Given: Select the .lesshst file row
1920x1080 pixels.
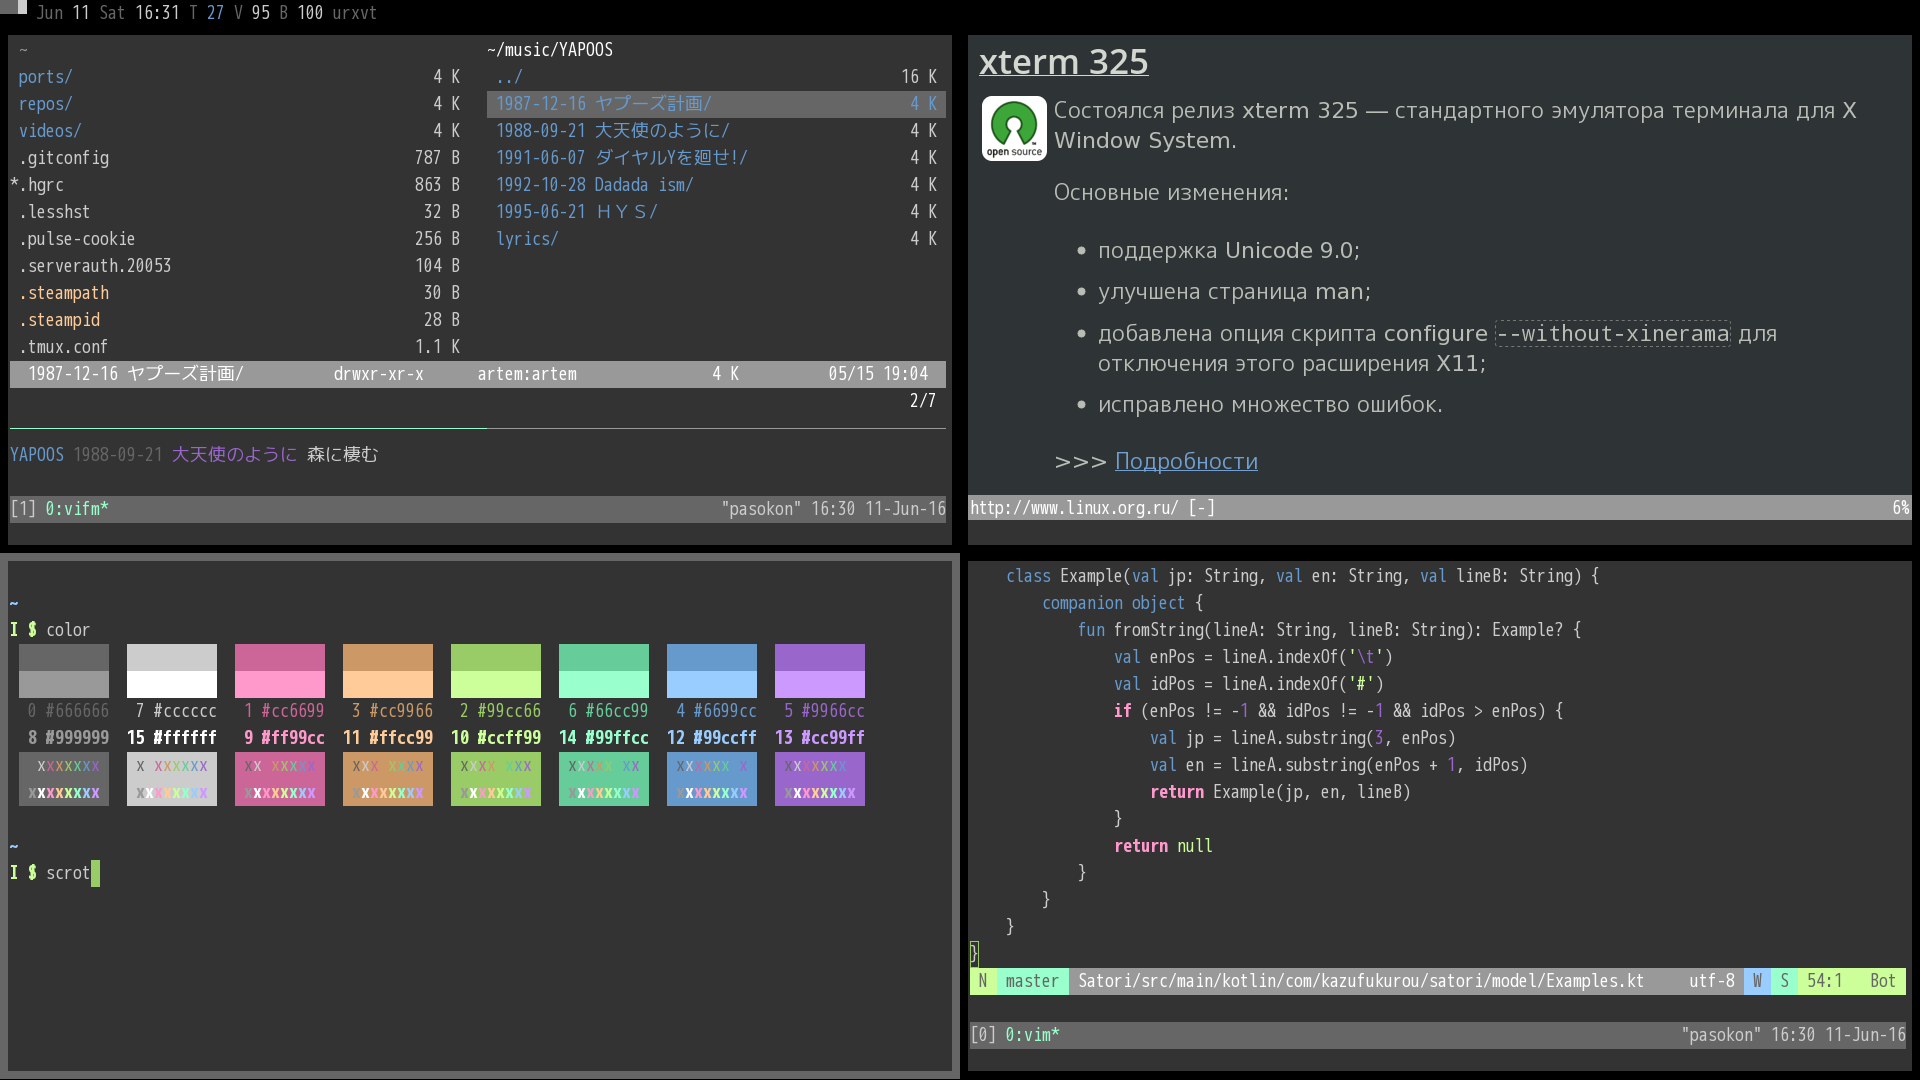Looking at the screenshot, I should coord(239,212).
